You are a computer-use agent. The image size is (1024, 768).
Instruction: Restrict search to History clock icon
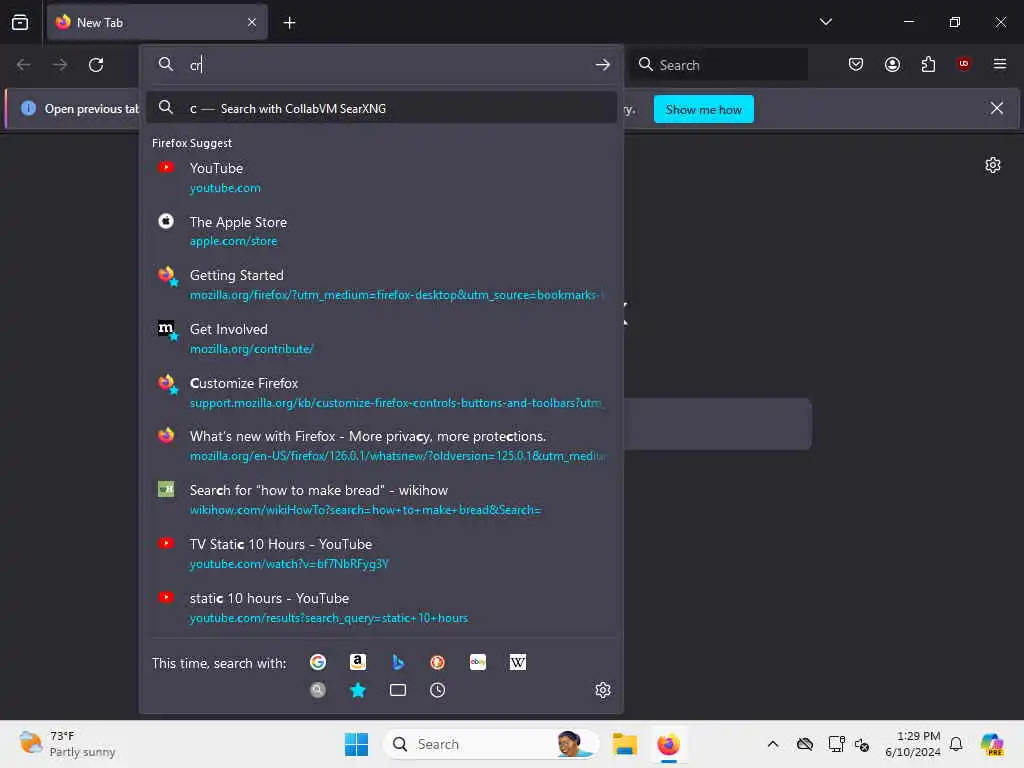pyautogui.click(x=438, y=690)
